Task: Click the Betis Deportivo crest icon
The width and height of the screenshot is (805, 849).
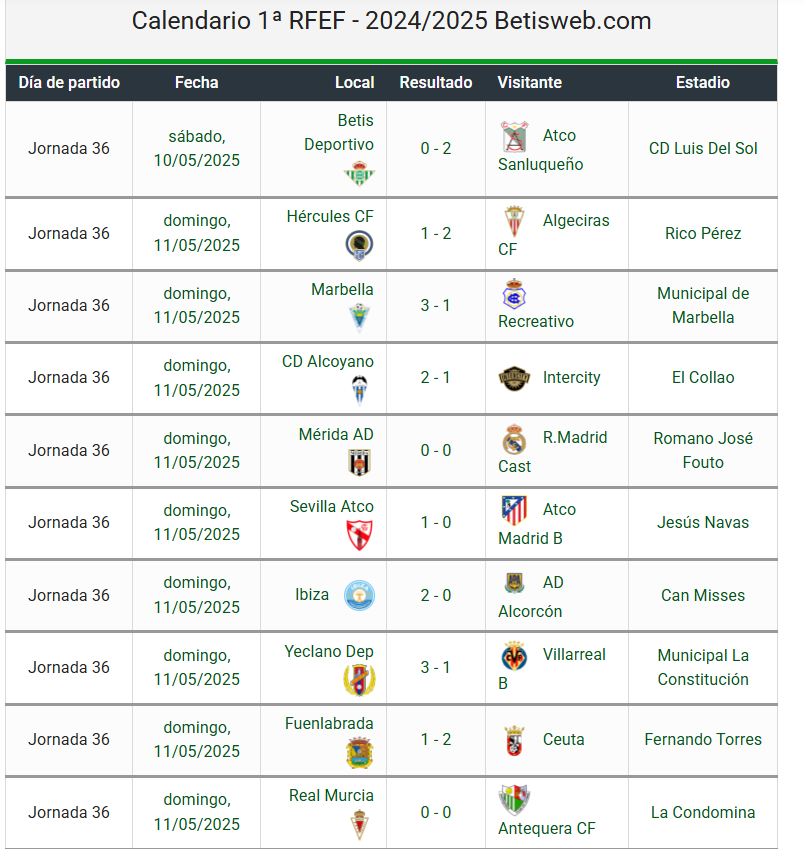Action: pos(359,173)
